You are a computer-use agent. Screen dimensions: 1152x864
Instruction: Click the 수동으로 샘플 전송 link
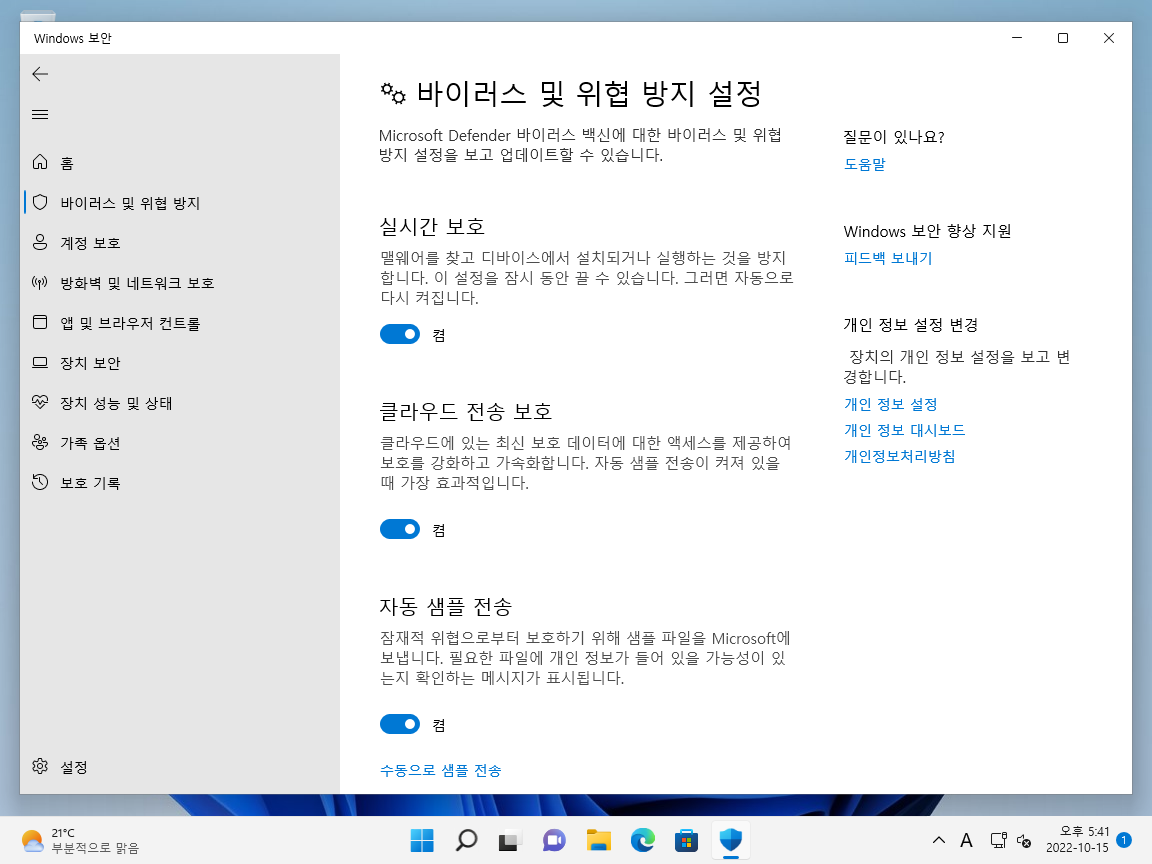pos(440,770)
